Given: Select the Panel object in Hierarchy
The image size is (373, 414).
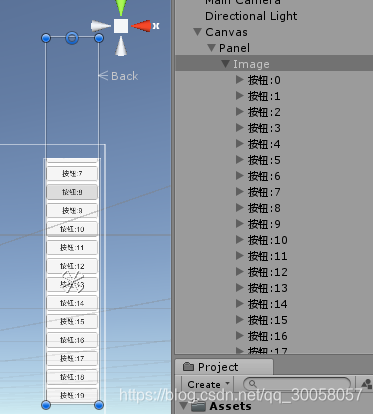Looking at the screenshot, I should 234,48.
